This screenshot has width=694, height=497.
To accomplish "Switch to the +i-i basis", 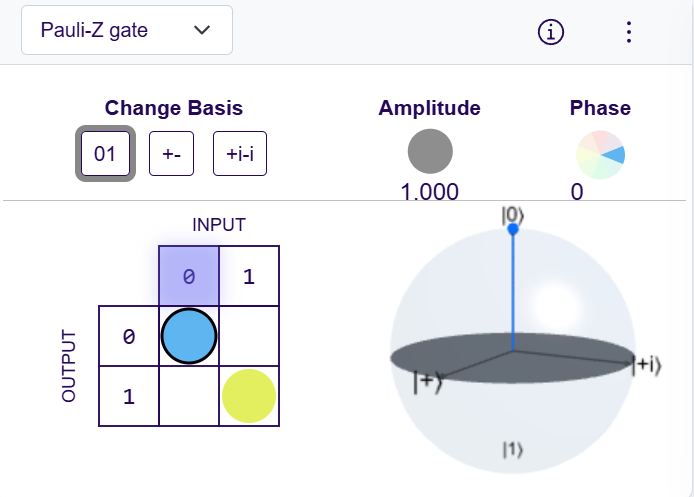I will click(x=240, y=154).
